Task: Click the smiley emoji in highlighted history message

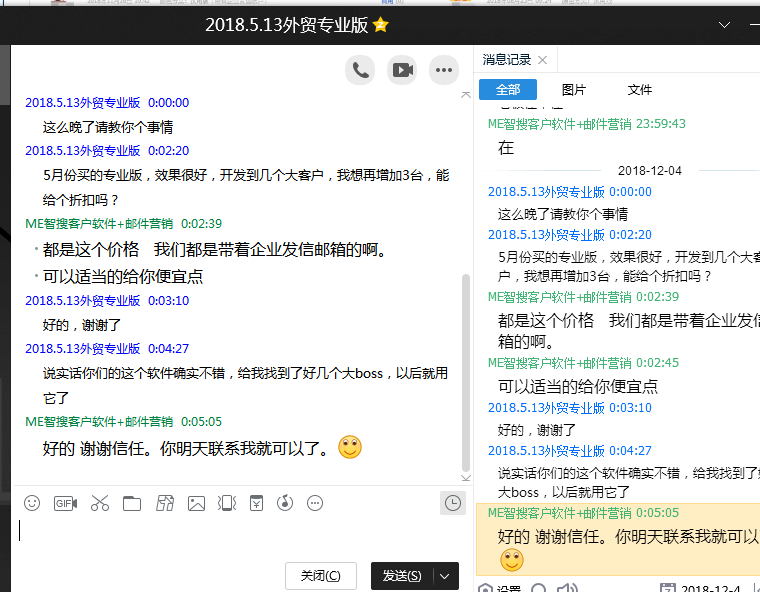Action: tap(512, 560)
